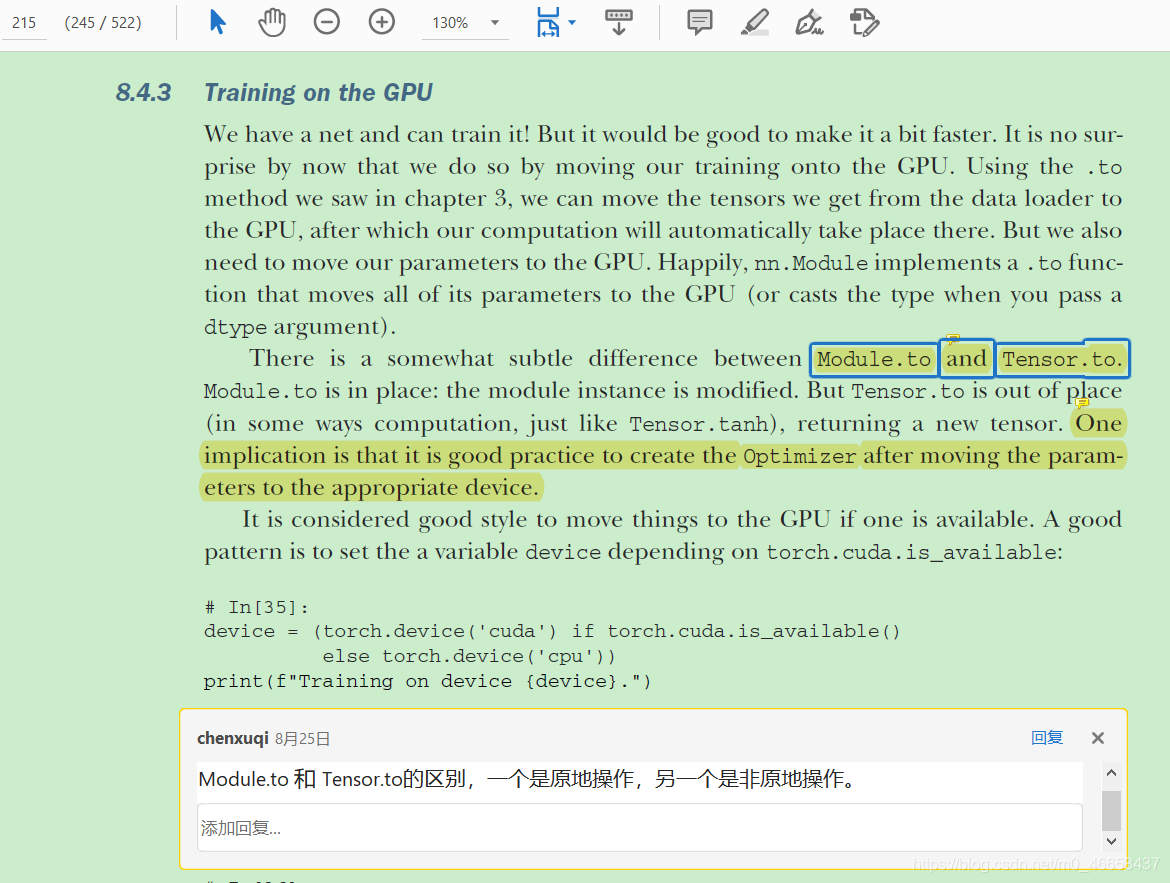1170x883 pixels.
Task: Click the code line 'print(f"Training on device'
Action: (x=428, y=681)
